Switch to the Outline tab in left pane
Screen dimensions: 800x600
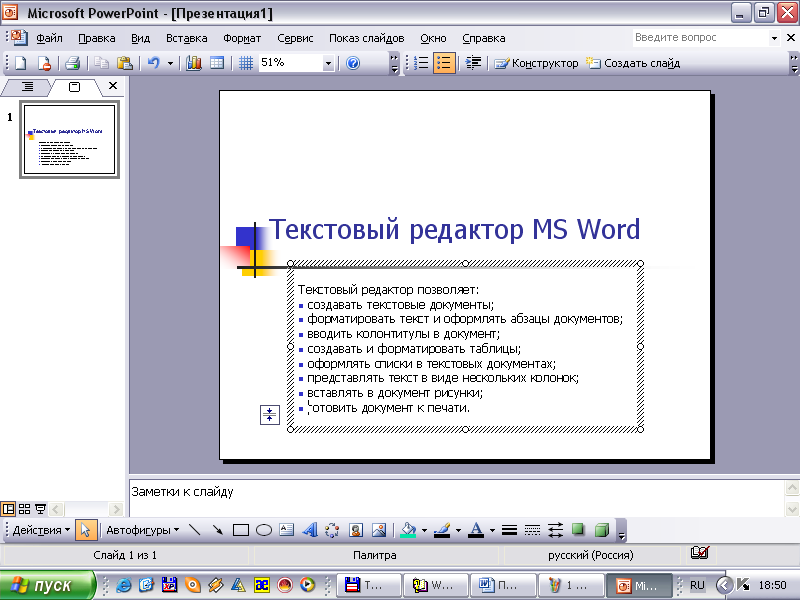click(x=28, y=87)
